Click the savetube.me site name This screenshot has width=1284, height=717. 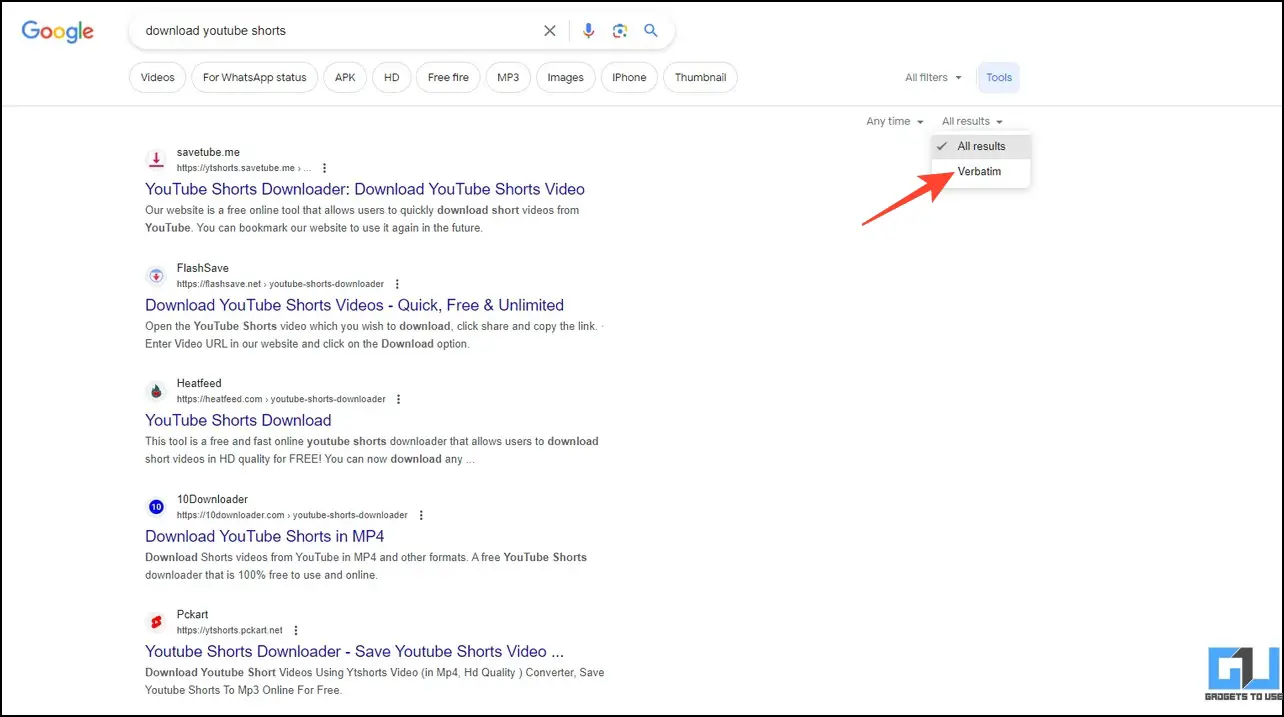(208, 152)
